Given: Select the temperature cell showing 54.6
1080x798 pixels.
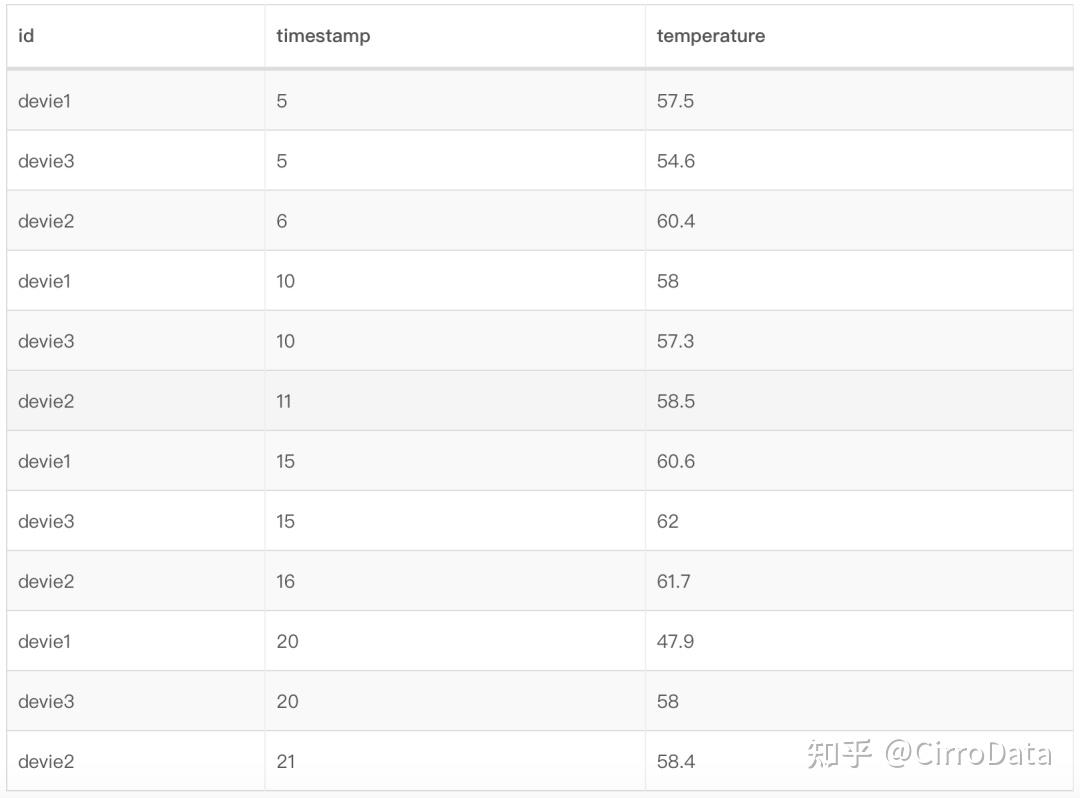Looking at the screenshot, I should tap(675, 161).
